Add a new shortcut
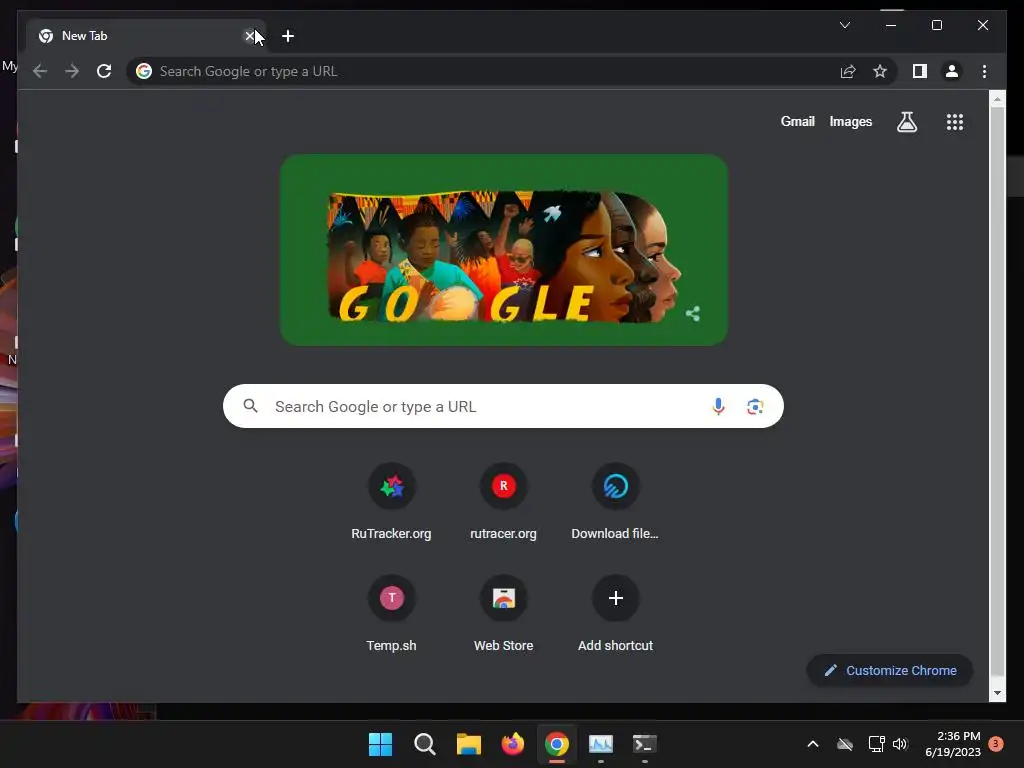Image resolution: width=1024 pixels, height=768 pixels. tap(615, 613)
